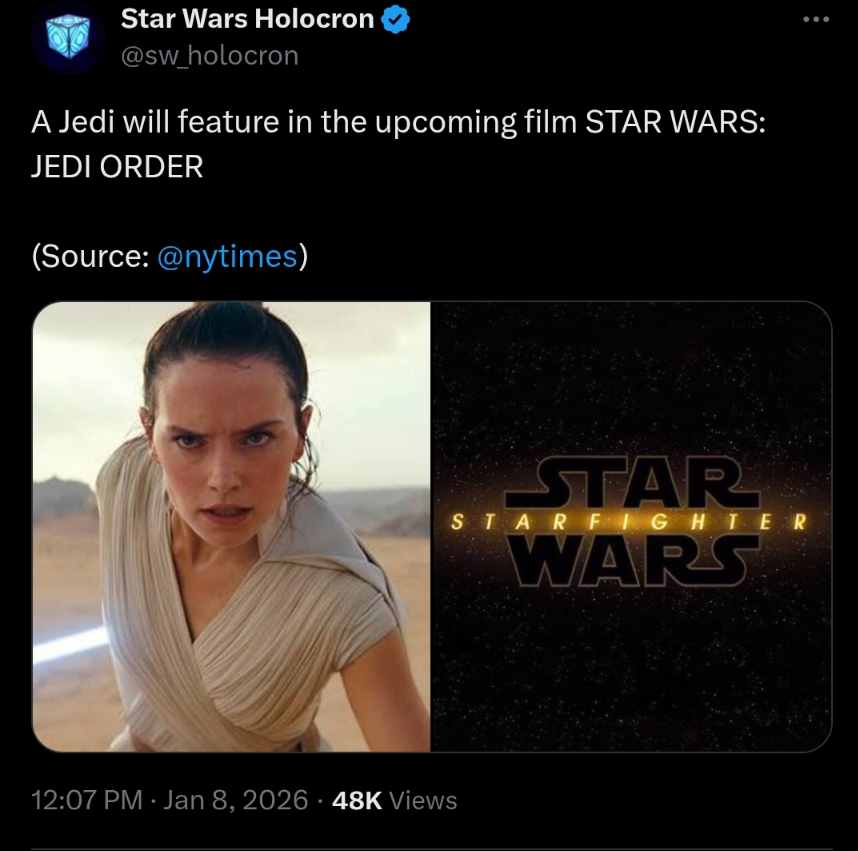Click the "(Source:" text before the mention
The height and width of the screenshot is (851, 858).
click(90, 256)
